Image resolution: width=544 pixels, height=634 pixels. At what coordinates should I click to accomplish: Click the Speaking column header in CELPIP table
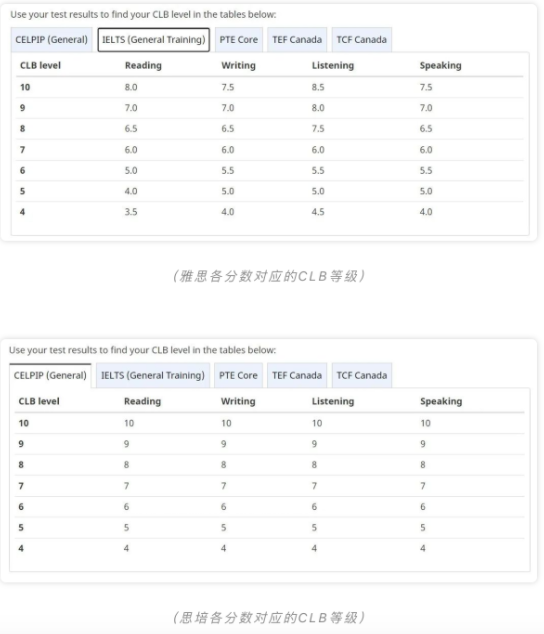[x=441, y=402]
